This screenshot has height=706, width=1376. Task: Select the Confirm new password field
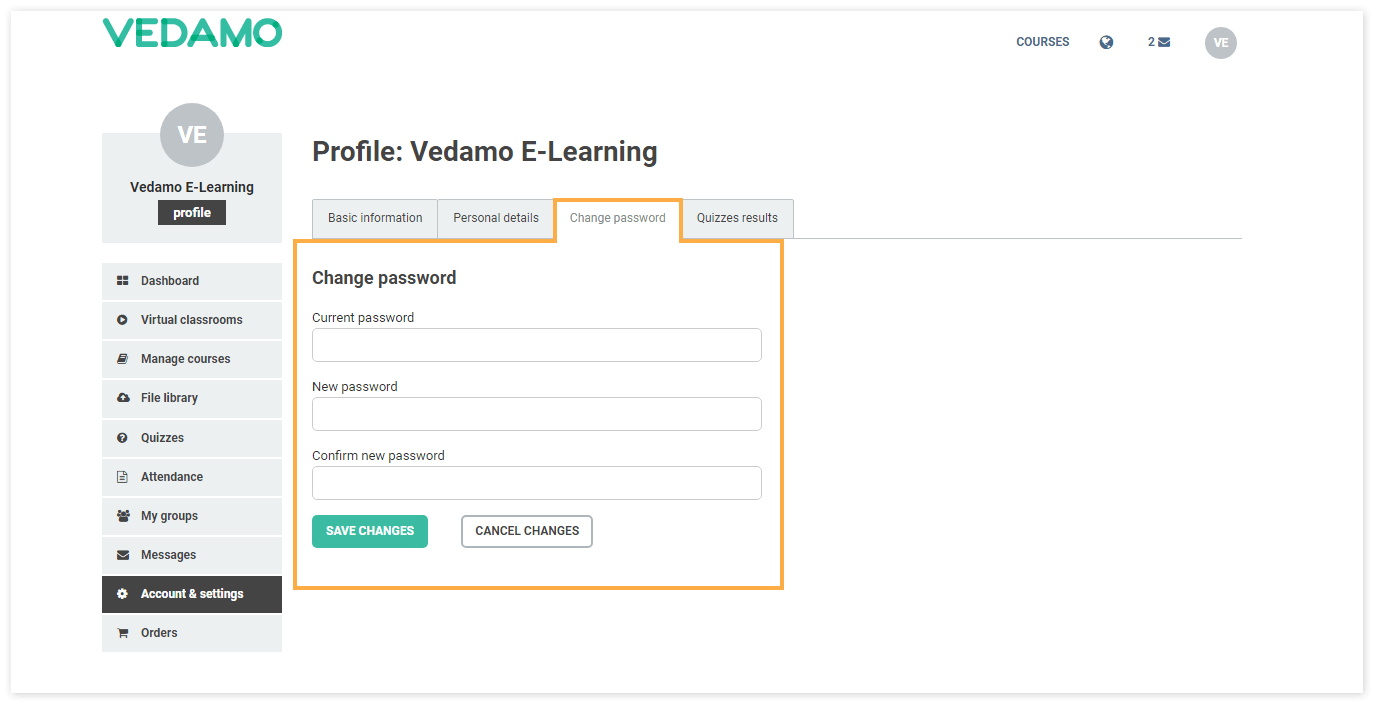tap(536, 483)
